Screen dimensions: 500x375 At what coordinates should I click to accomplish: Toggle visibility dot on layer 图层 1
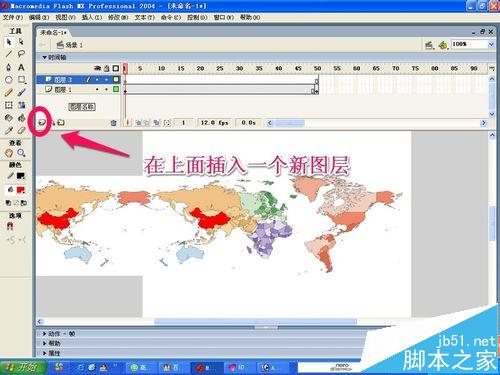click(97, 89)
